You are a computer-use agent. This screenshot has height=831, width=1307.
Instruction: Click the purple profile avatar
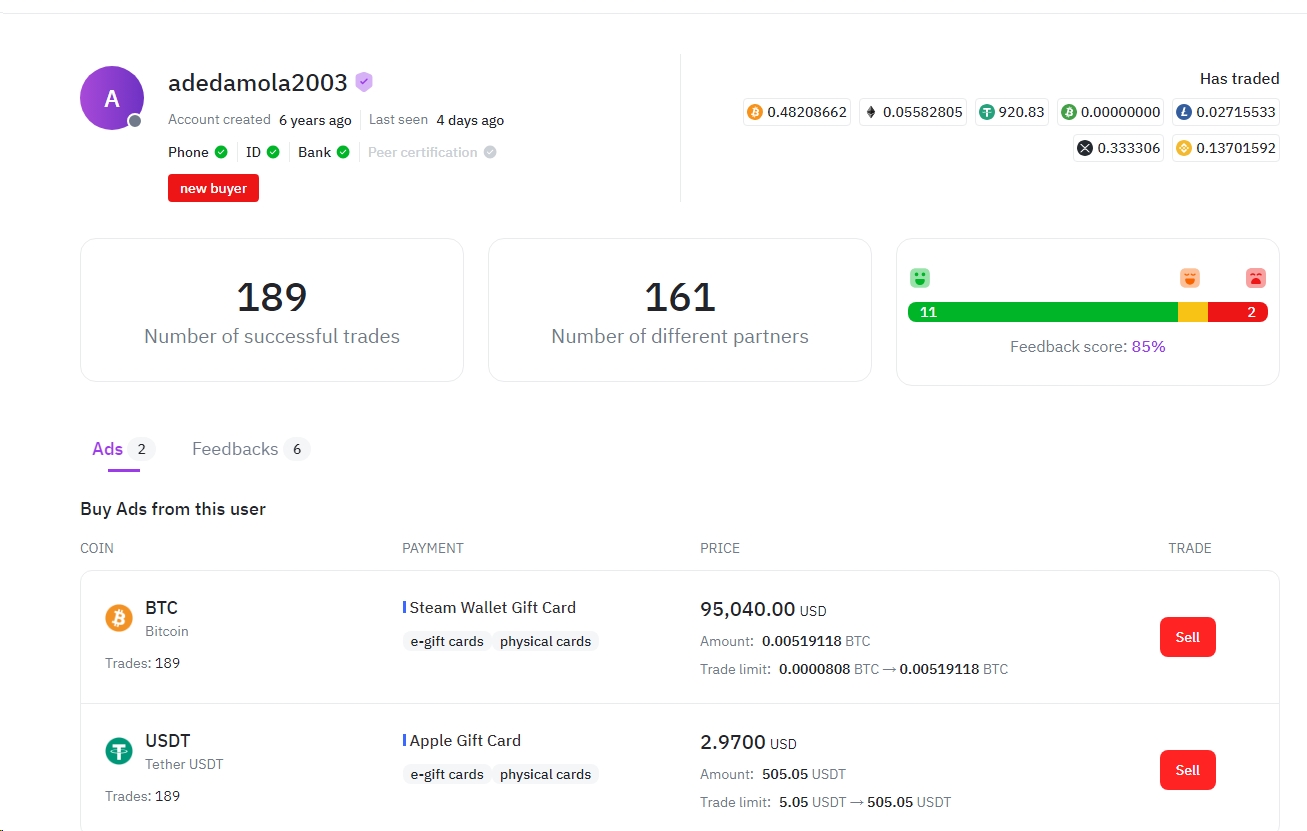point(112,98)
